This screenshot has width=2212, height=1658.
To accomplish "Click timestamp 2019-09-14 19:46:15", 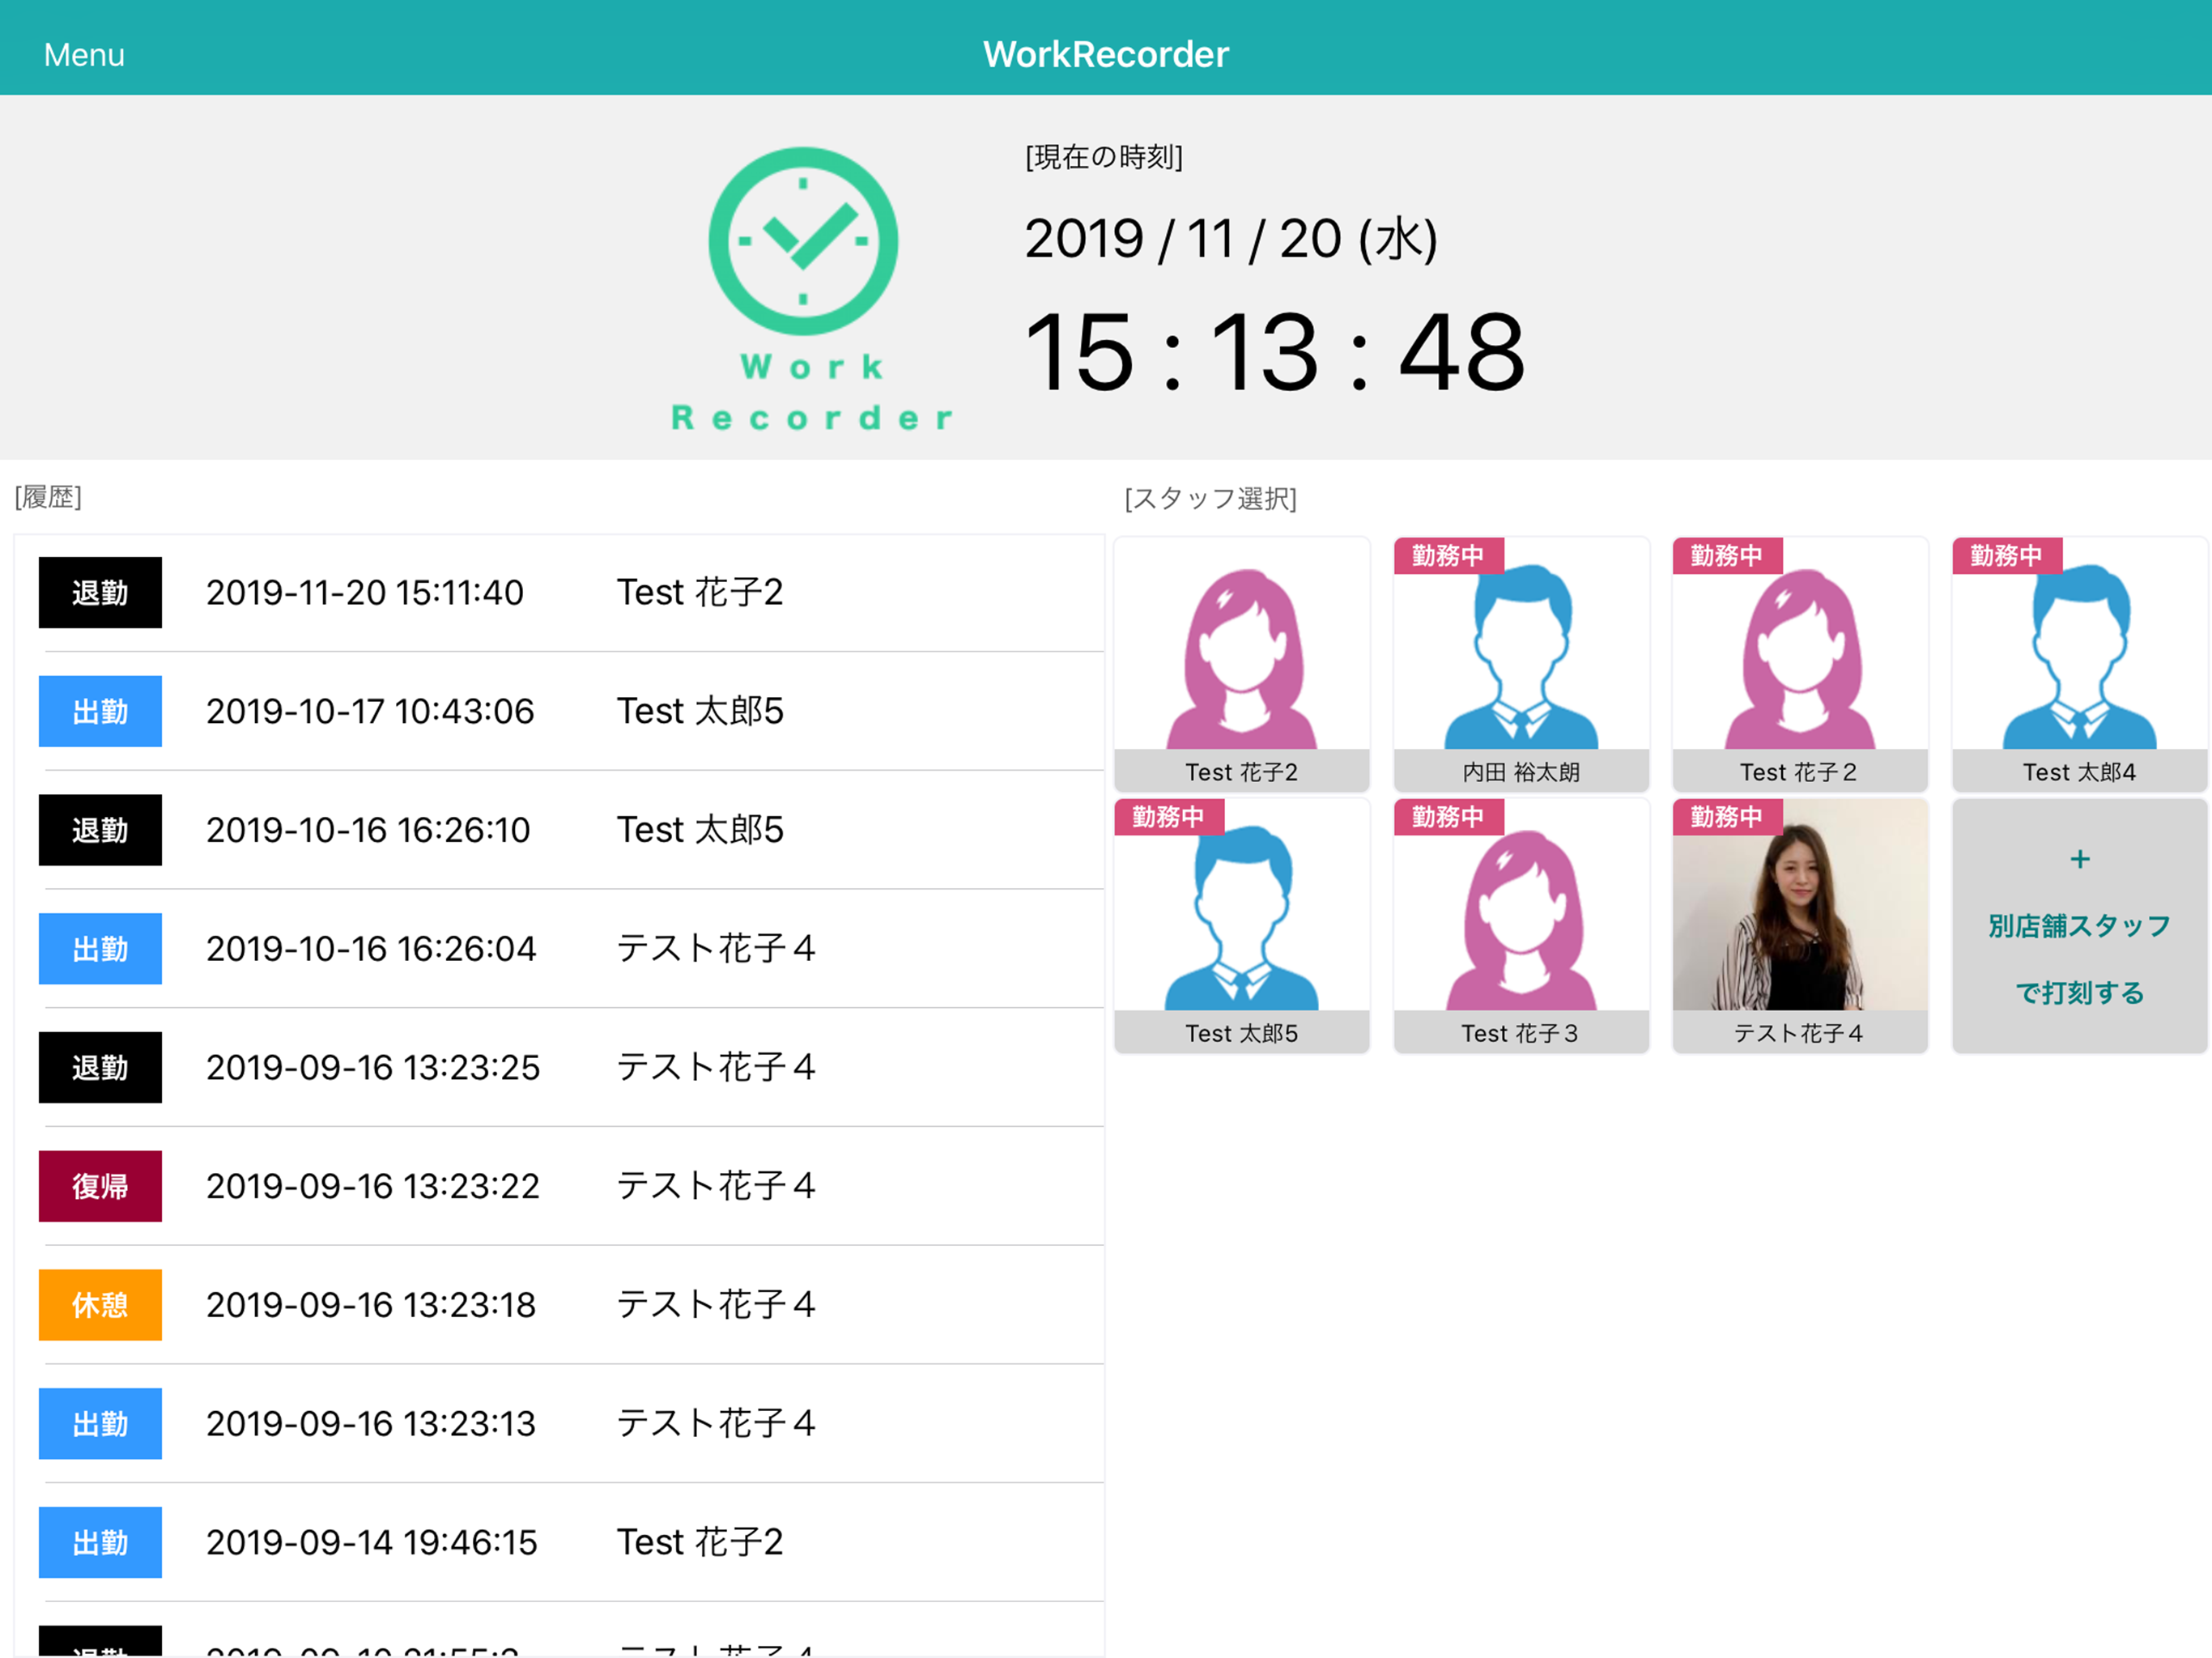I will tap(372, 1542).
